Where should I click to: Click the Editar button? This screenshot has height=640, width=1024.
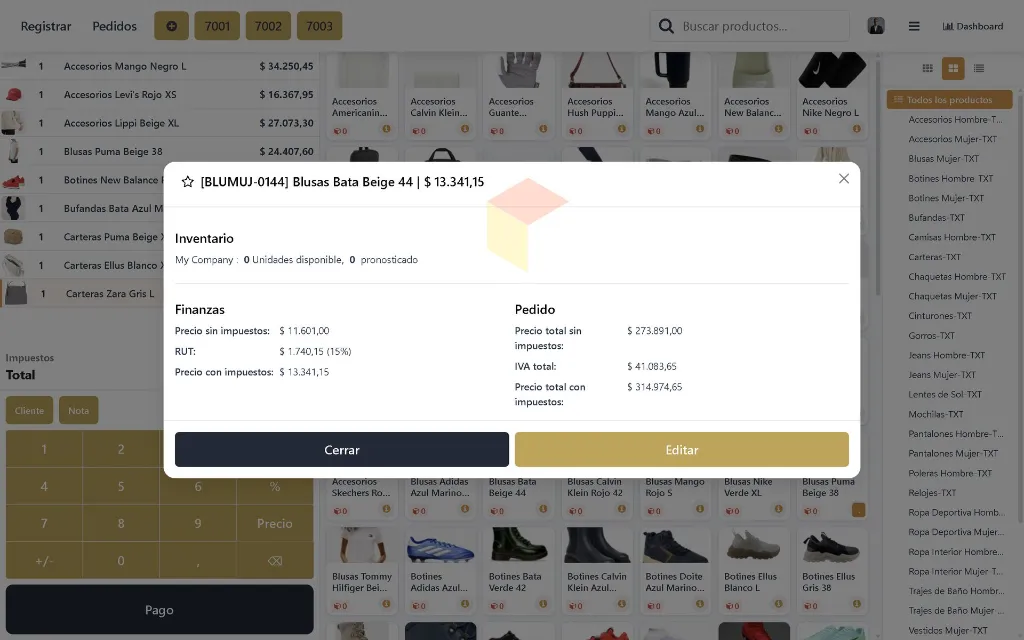(x=681, y=449)
